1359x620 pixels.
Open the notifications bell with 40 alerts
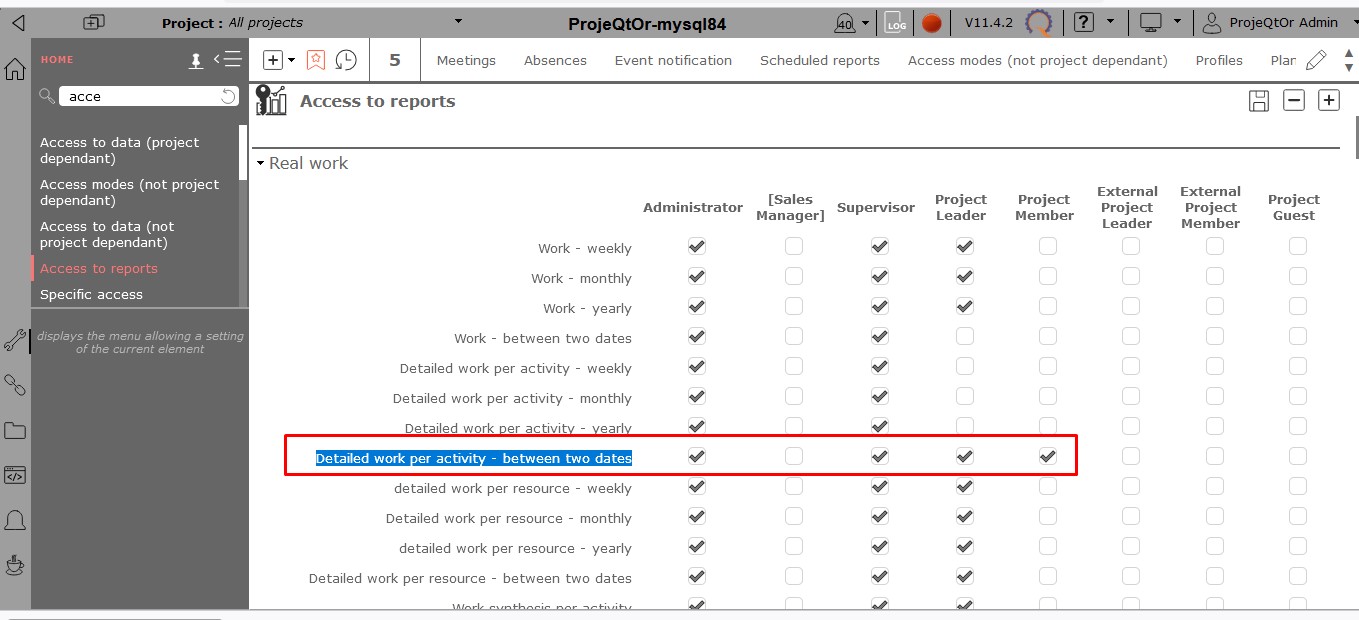tap(844, 22)
